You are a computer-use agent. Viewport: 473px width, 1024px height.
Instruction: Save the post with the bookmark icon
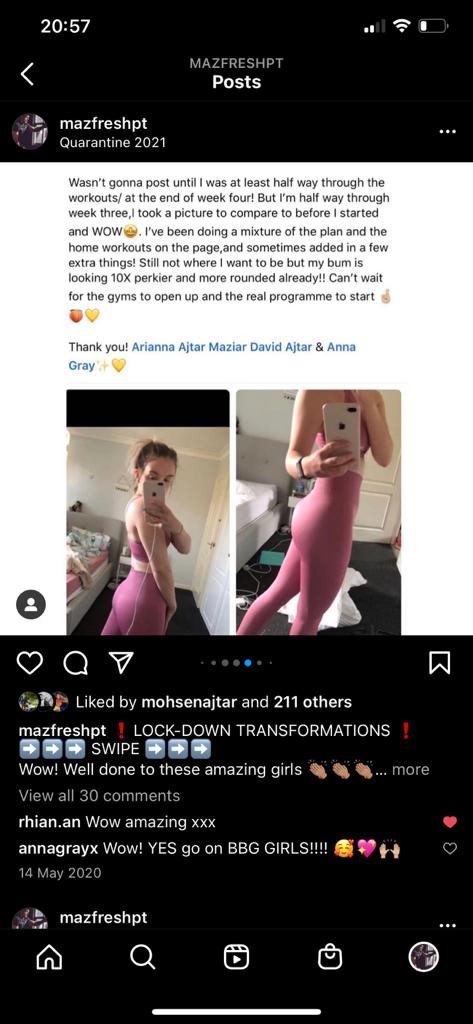pos(440,663)
